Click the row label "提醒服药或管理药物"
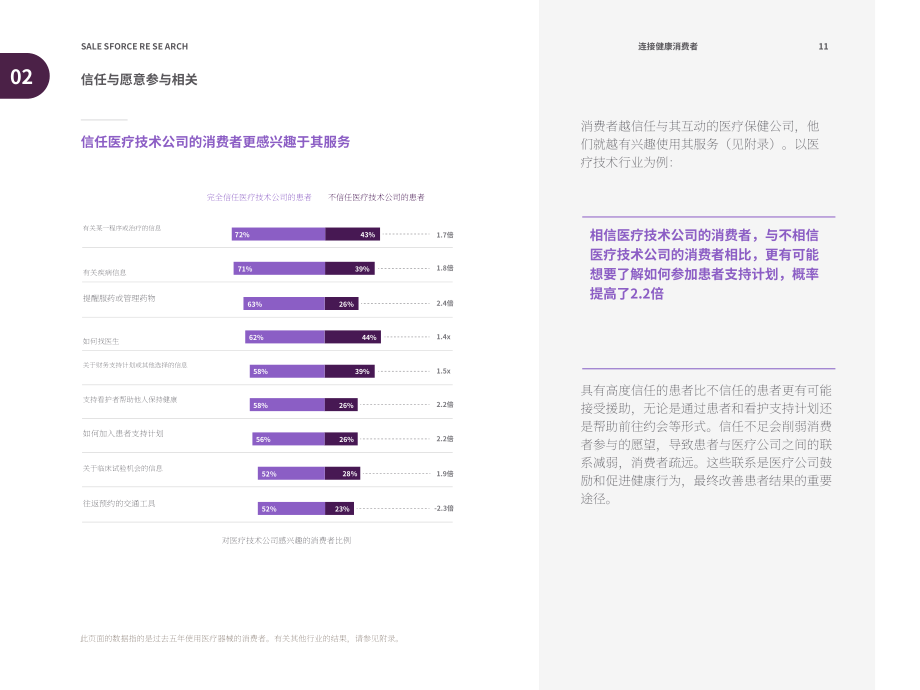 [x=119, y=298]
